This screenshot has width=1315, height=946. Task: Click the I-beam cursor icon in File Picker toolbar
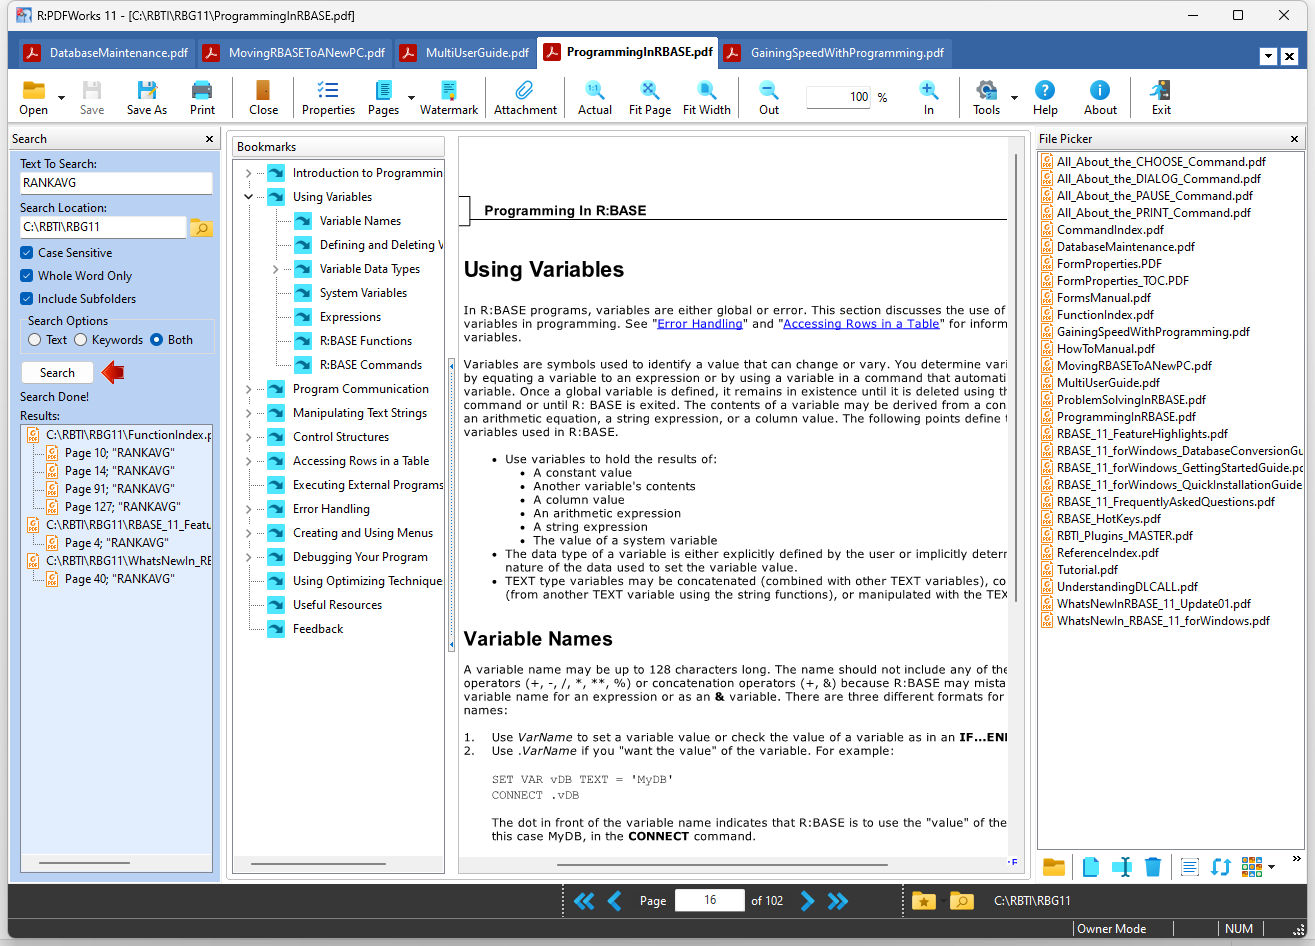click(x=1122, y=867)
